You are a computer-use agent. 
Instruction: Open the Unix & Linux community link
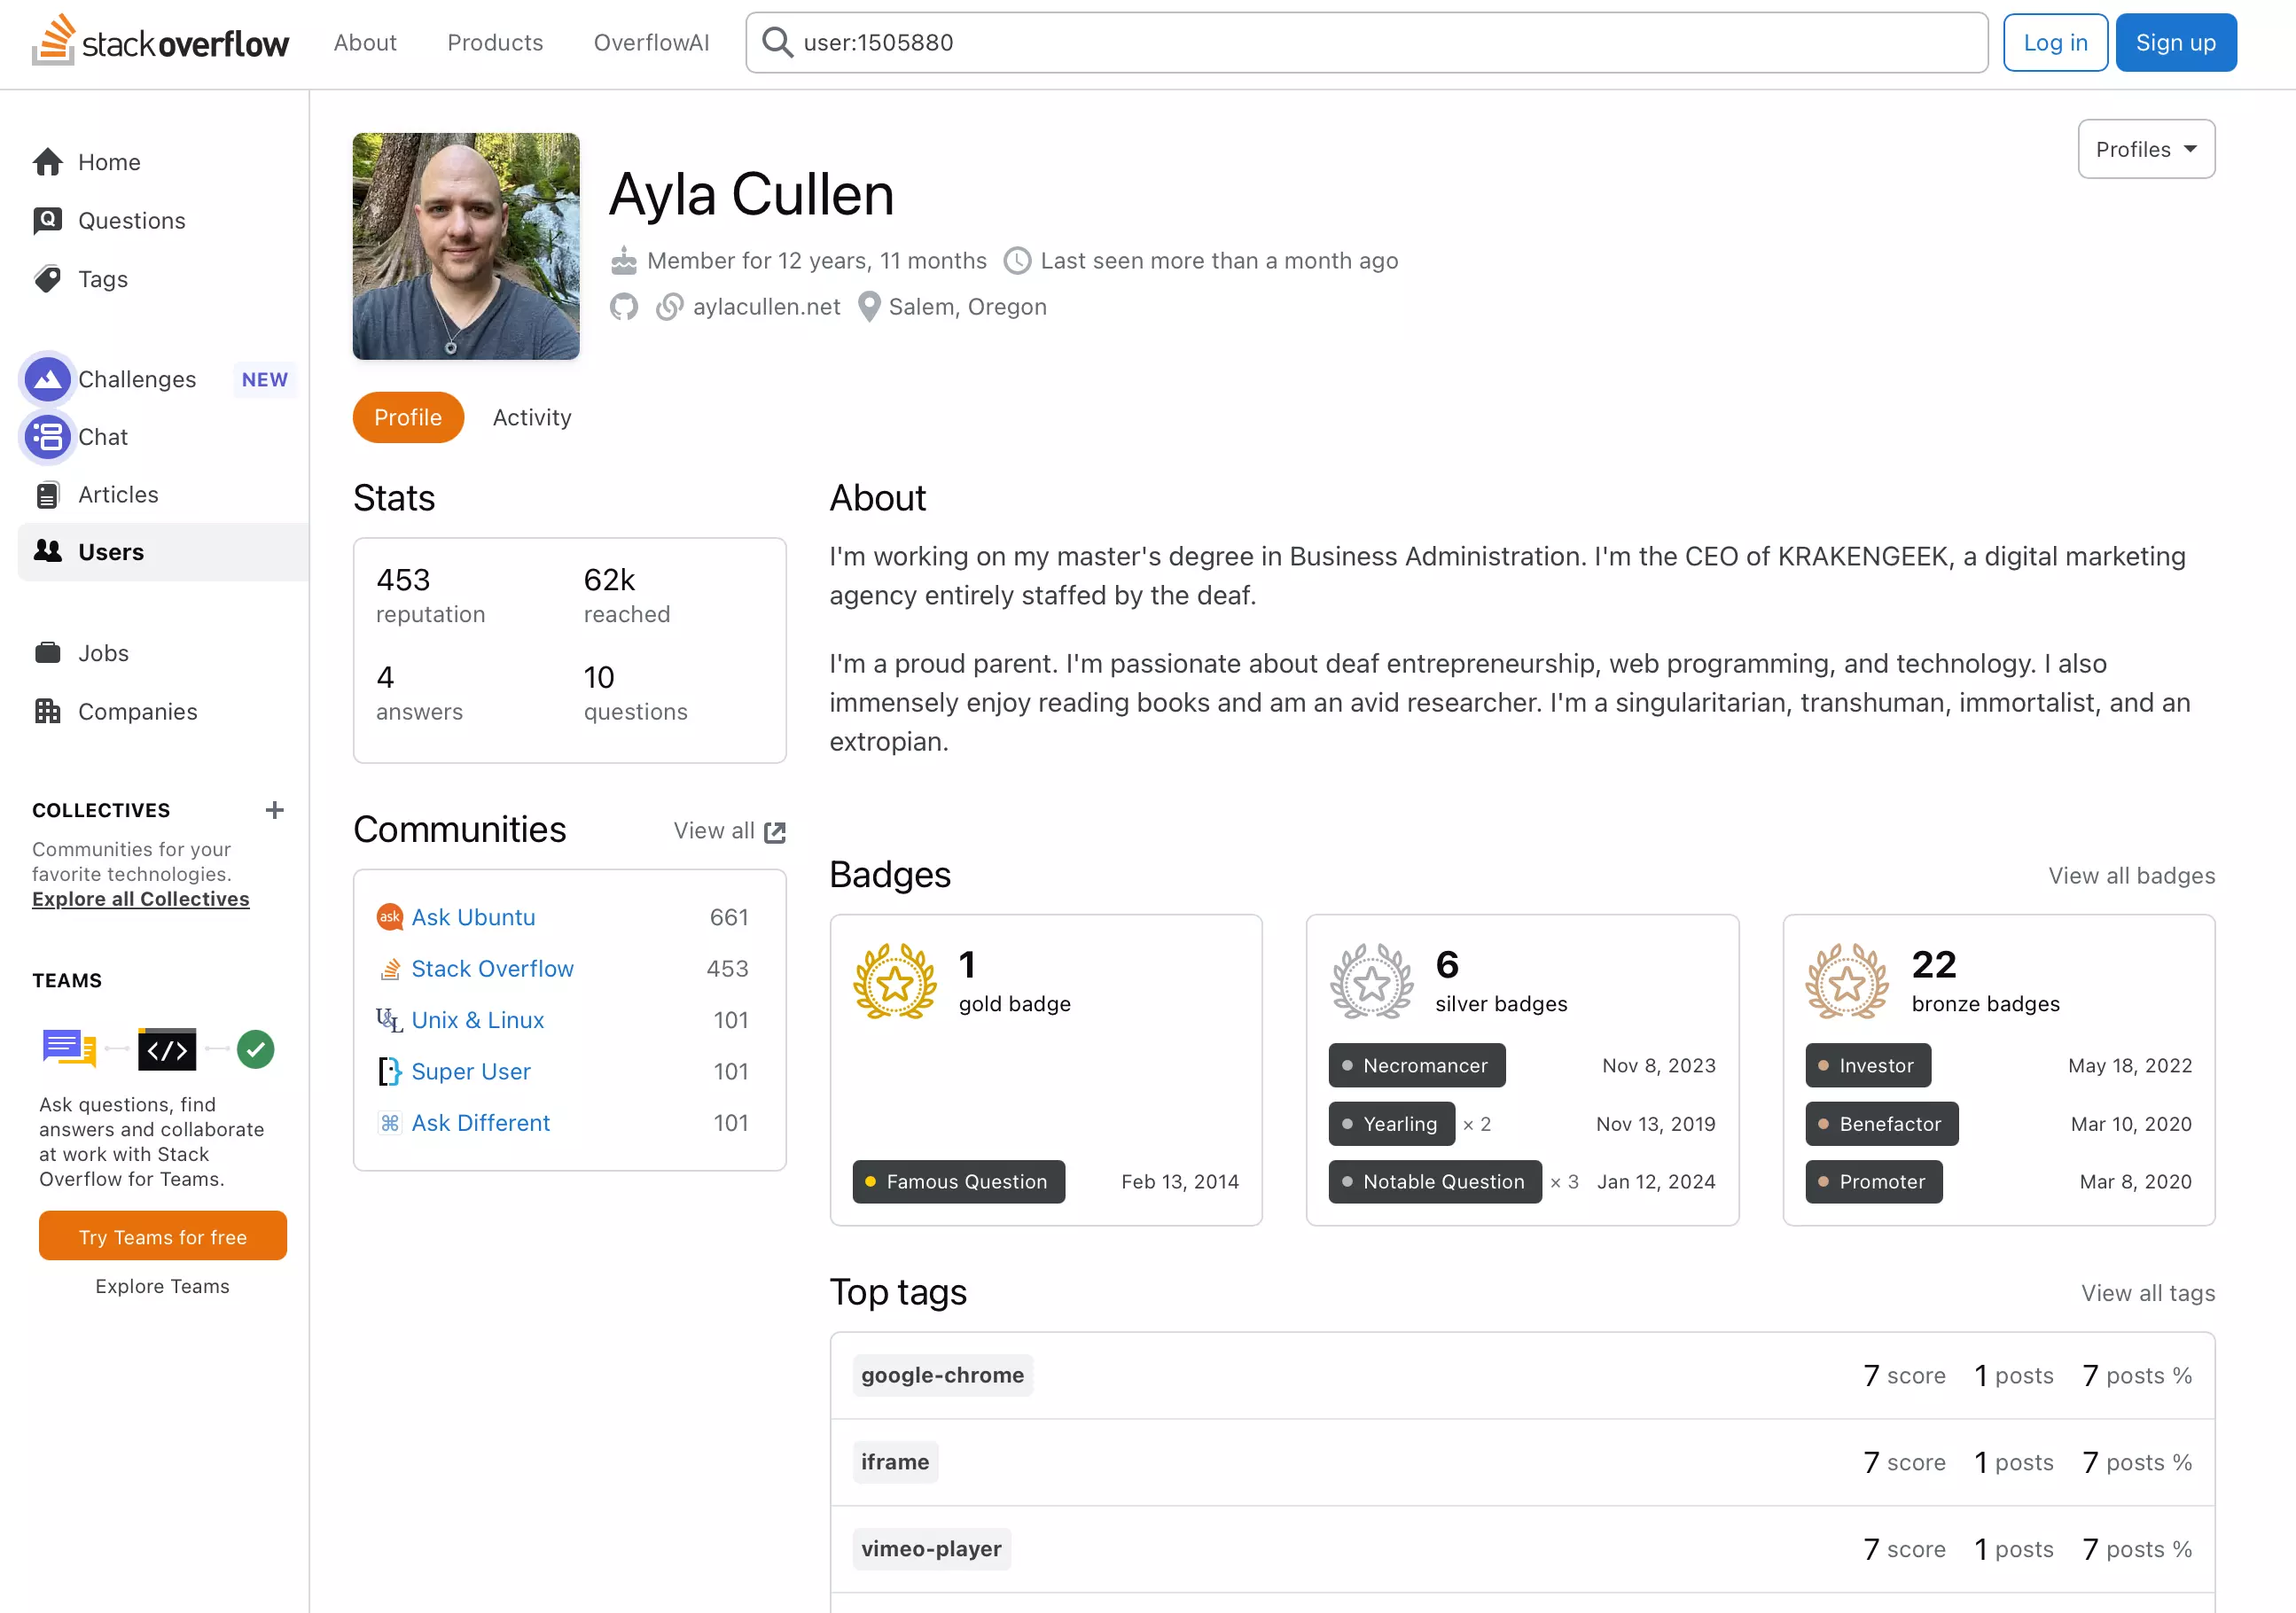click(x=478, y=1020)
